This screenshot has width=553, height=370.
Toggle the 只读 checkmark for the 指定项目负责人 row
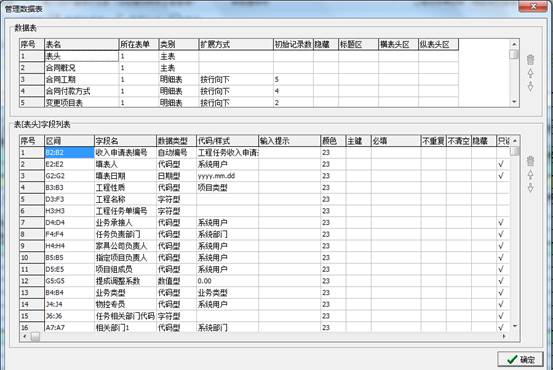501,257
